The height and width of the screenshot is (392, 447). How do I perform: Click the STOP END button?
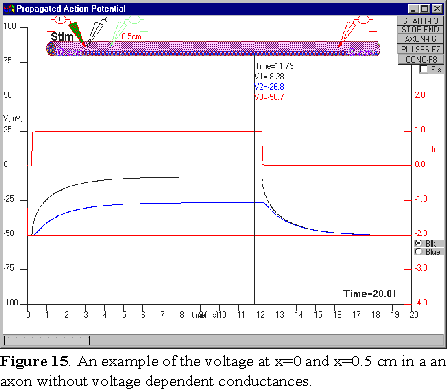tap(420, 29)
